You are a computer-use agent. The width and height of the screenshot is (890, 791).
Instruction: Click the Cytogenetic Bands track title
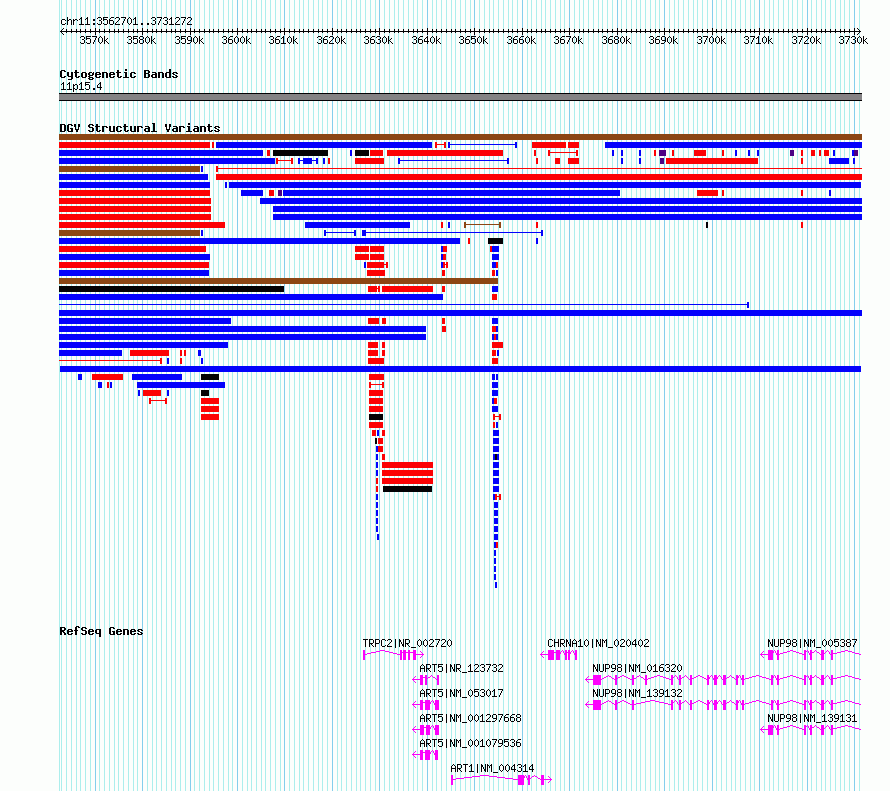pyautogui.click(x=119, y=74)
